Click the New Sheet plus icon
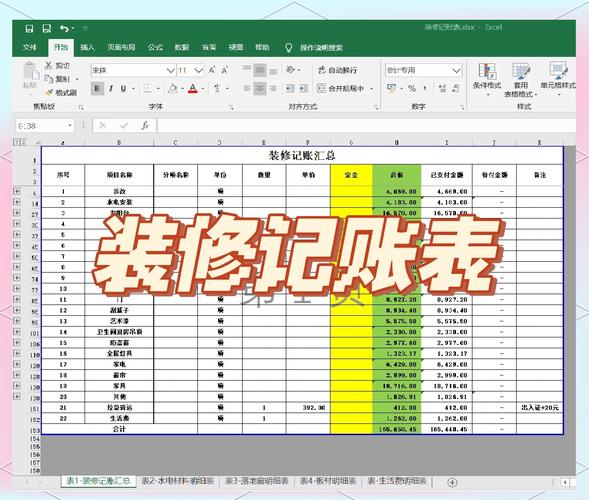This screenshot has height=500, width=589. [453, 482]
